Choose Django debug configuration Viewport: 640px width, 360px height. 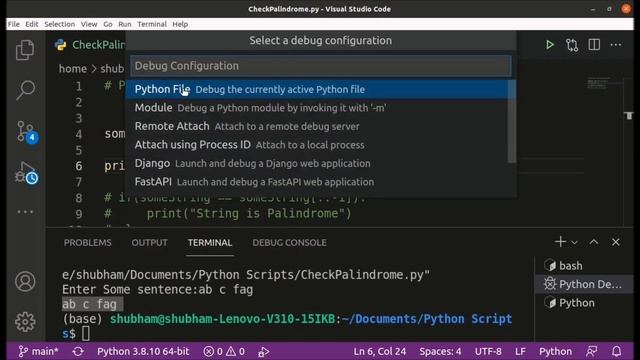321,163
